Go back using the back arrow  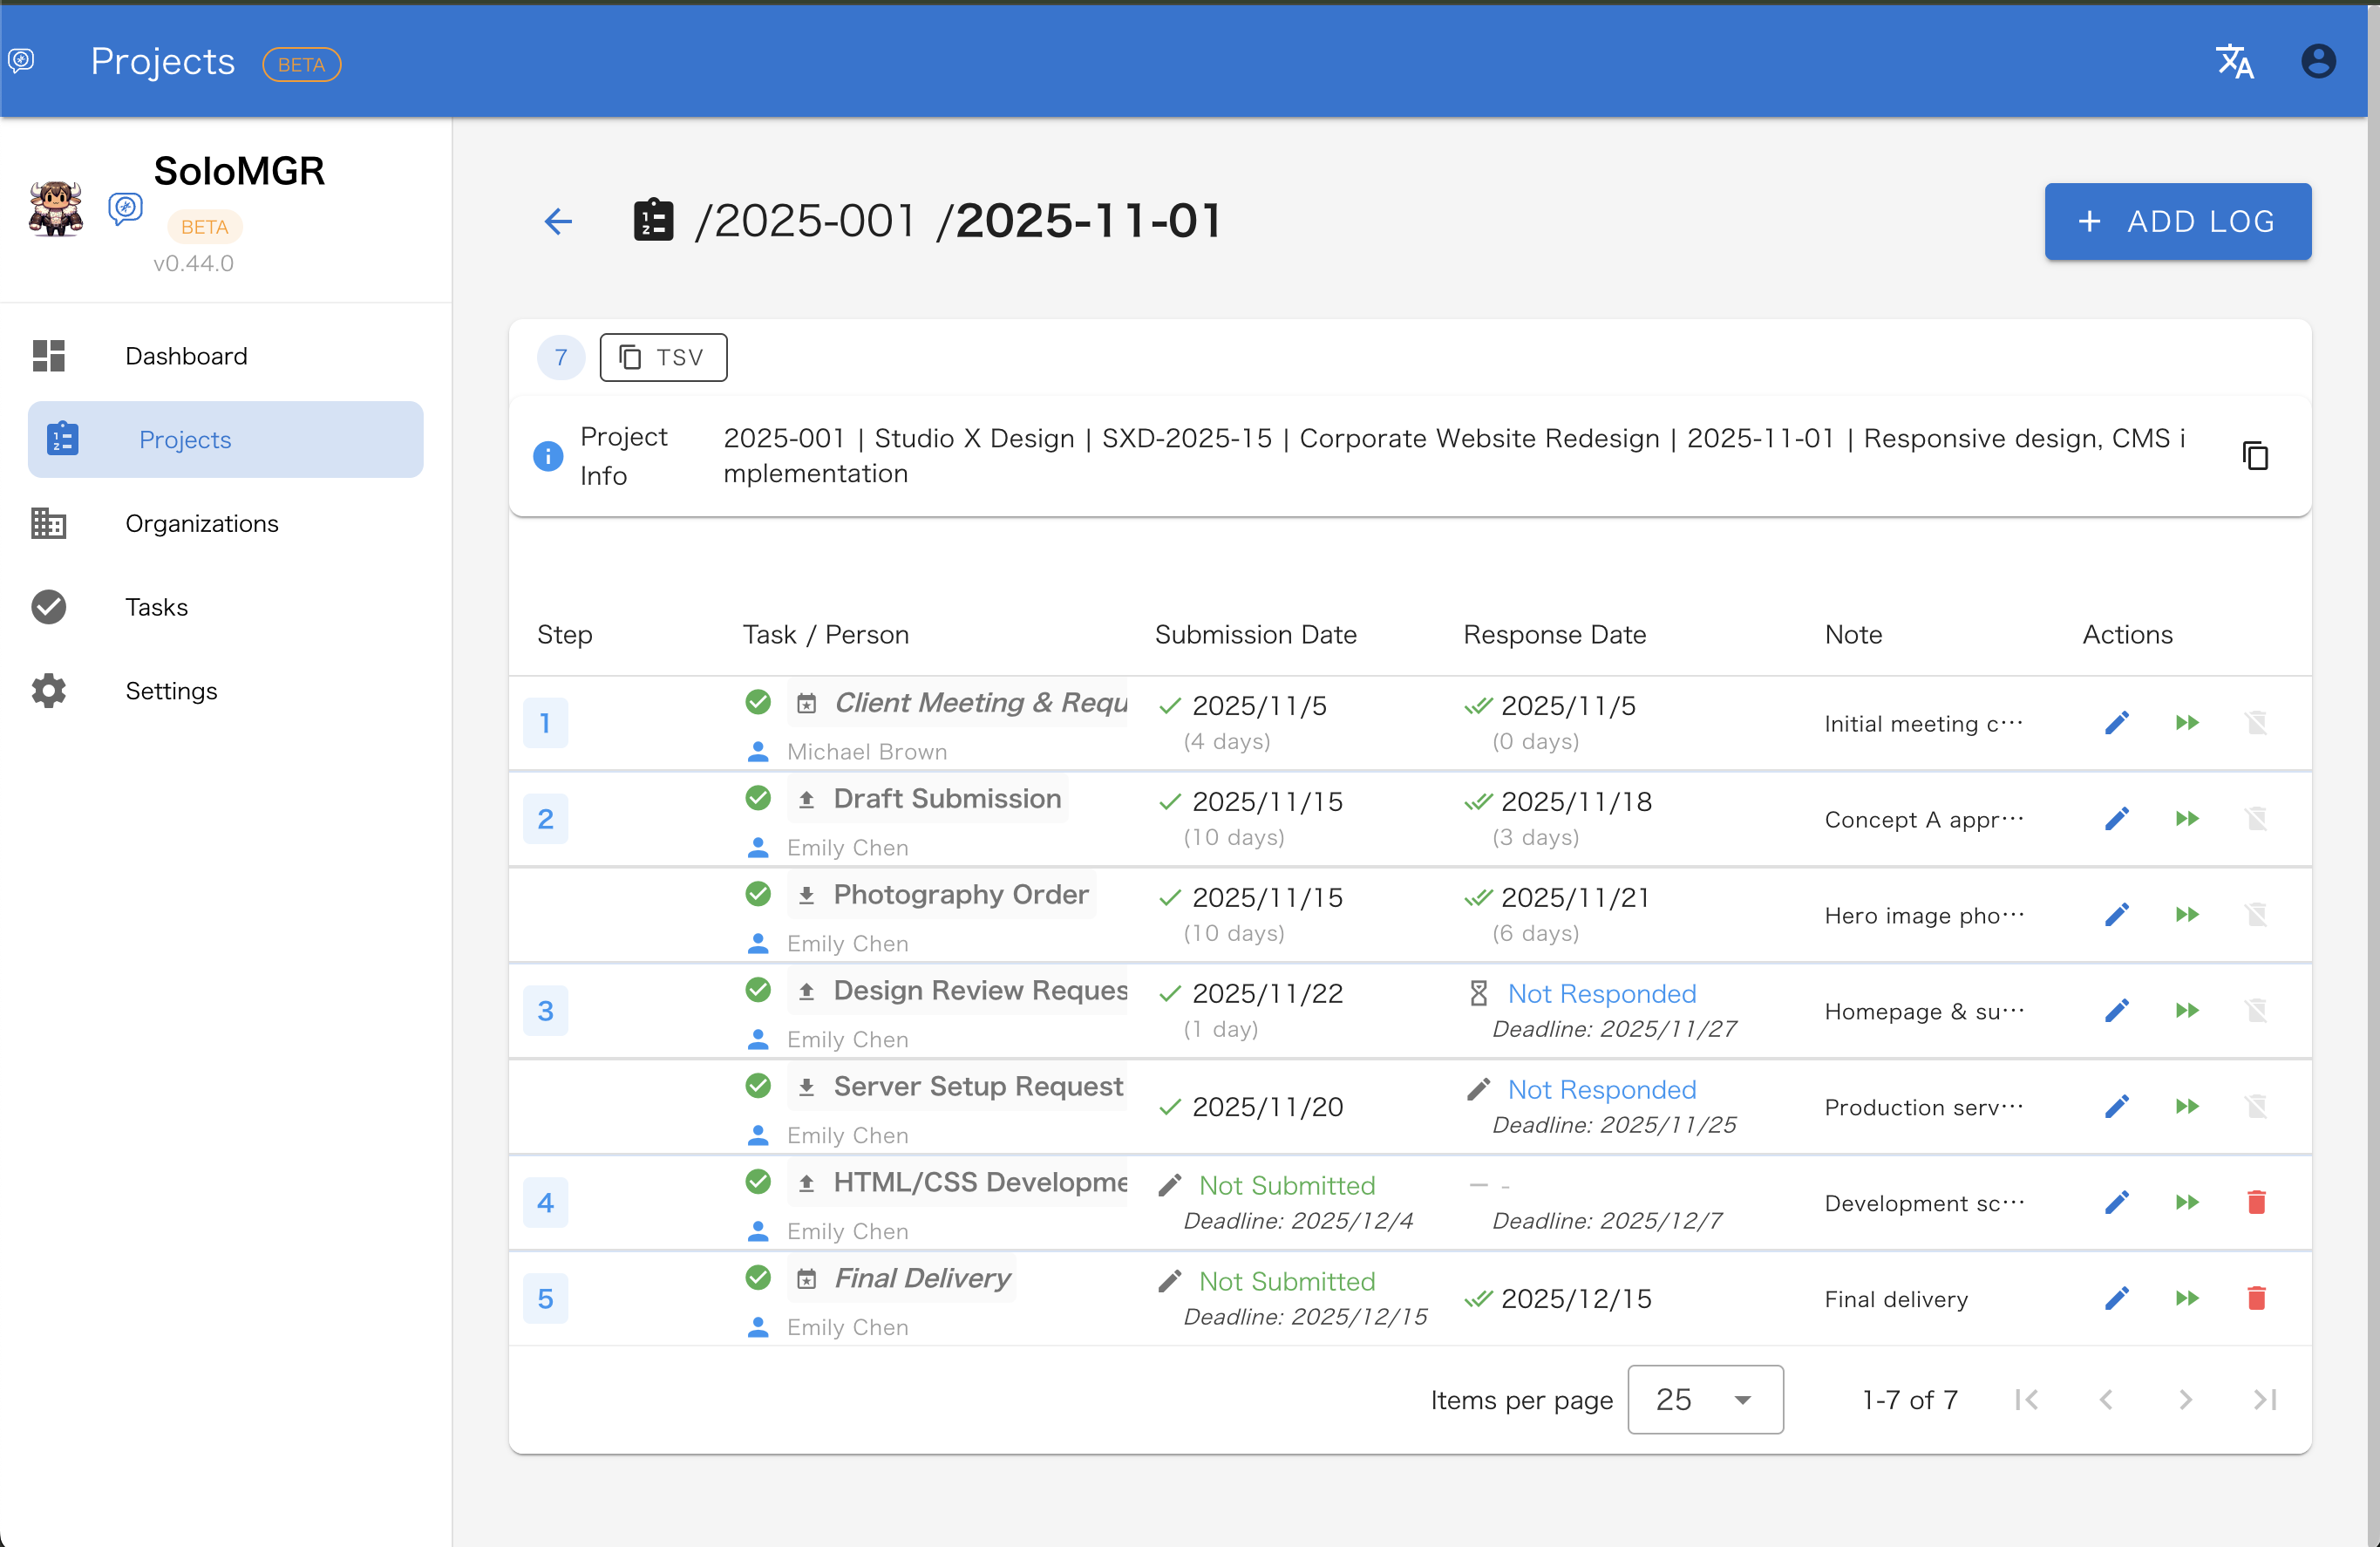[x=558, y=221]
